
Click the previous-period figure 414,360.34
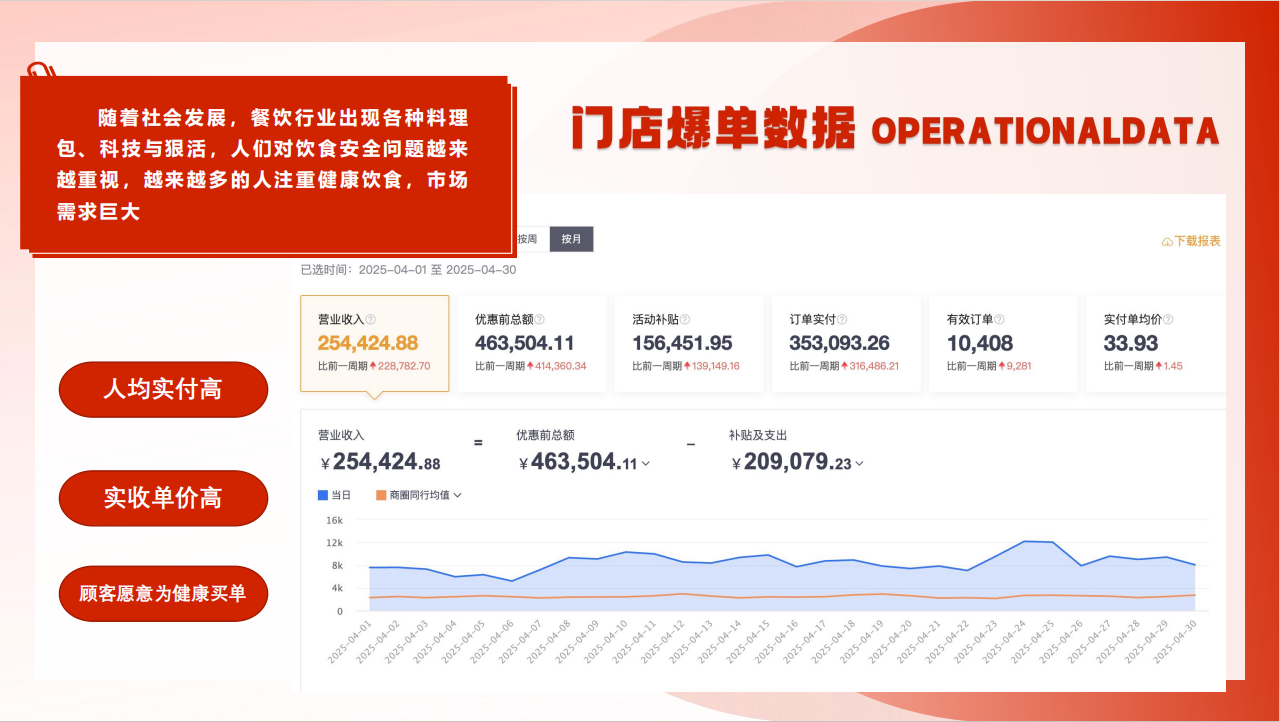coord(561,366)
